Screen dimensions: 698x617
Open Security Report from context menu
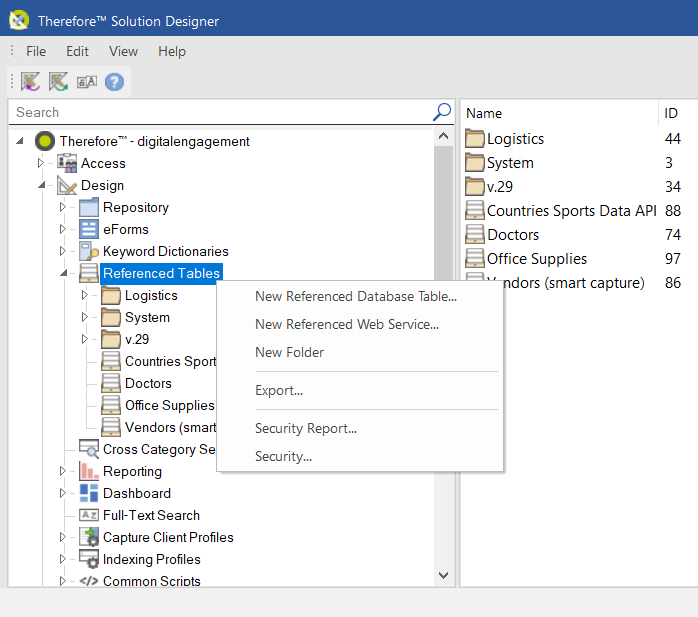(360, 428)
